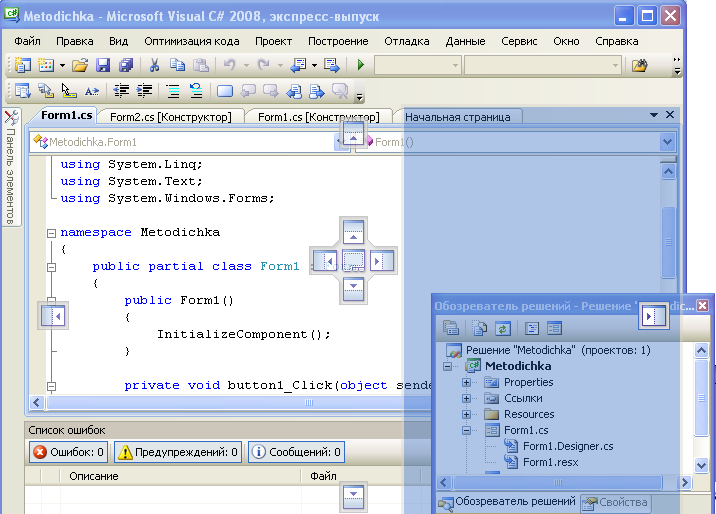The height and width of the screenshot is (514, 716).
Task: Click the Increase Line Indent icon
Action: pyautogui.click(x=144, y=91)
